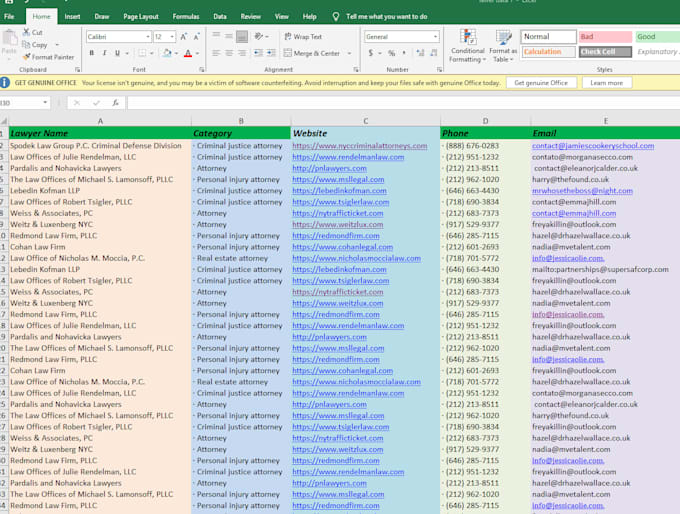Apply Percent Style icon
The image size is (680, 514).
(392, 53)
